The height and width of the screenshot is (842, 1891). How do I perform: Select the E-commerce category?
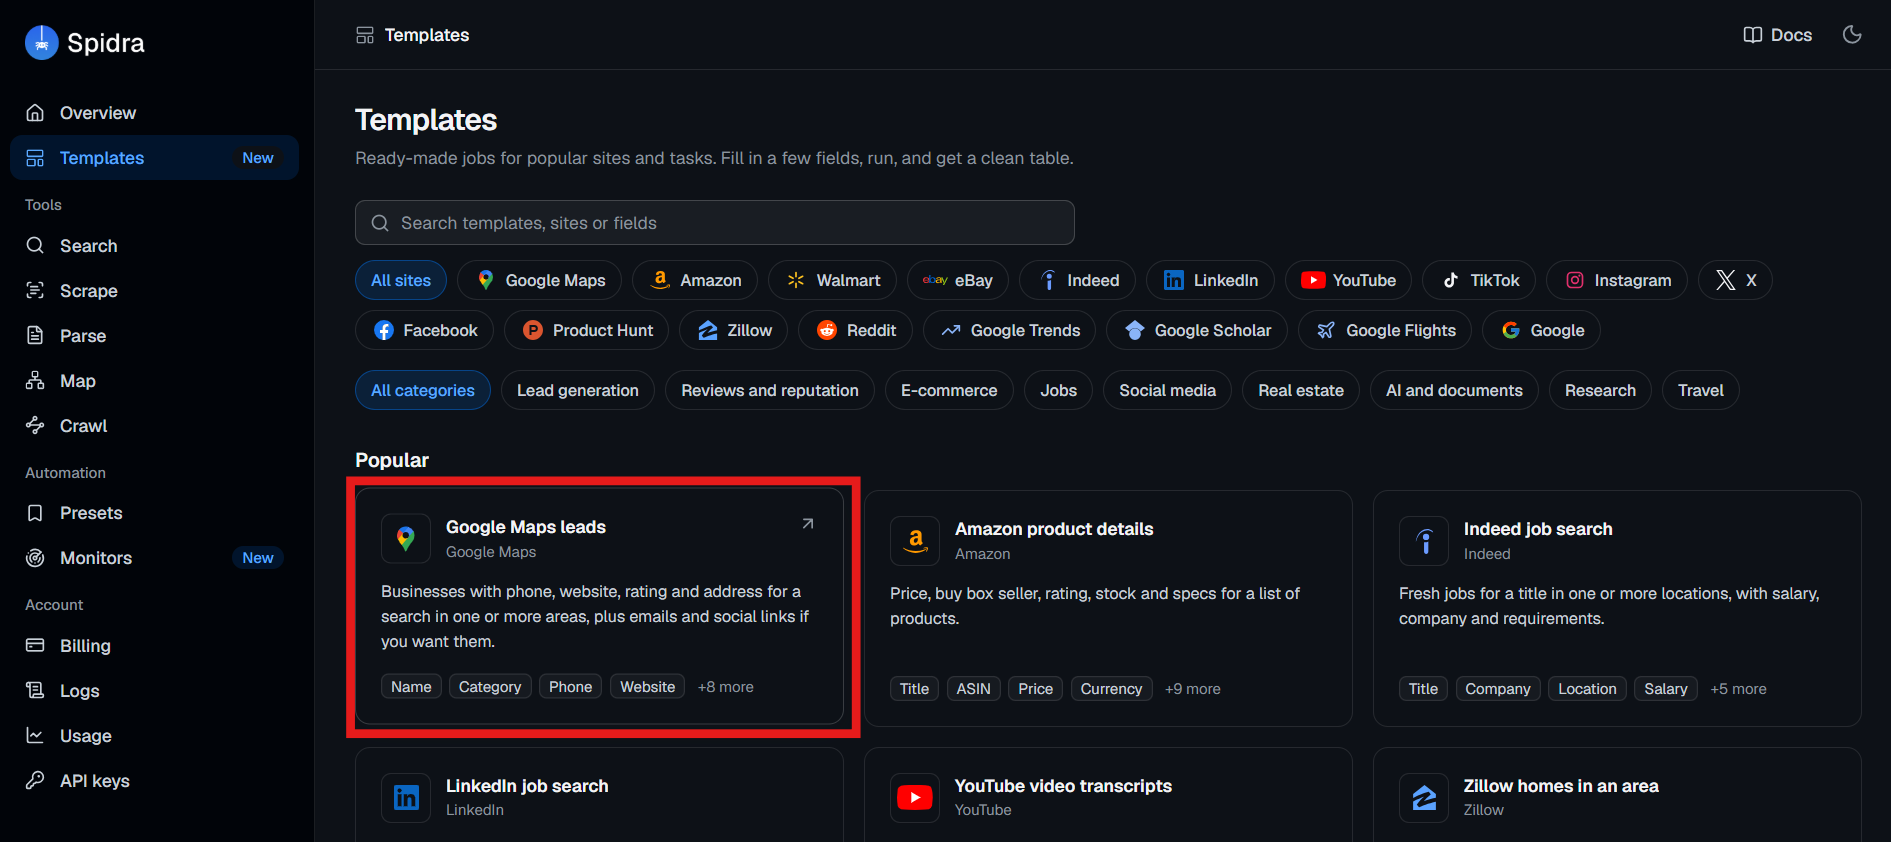(949, 390)
